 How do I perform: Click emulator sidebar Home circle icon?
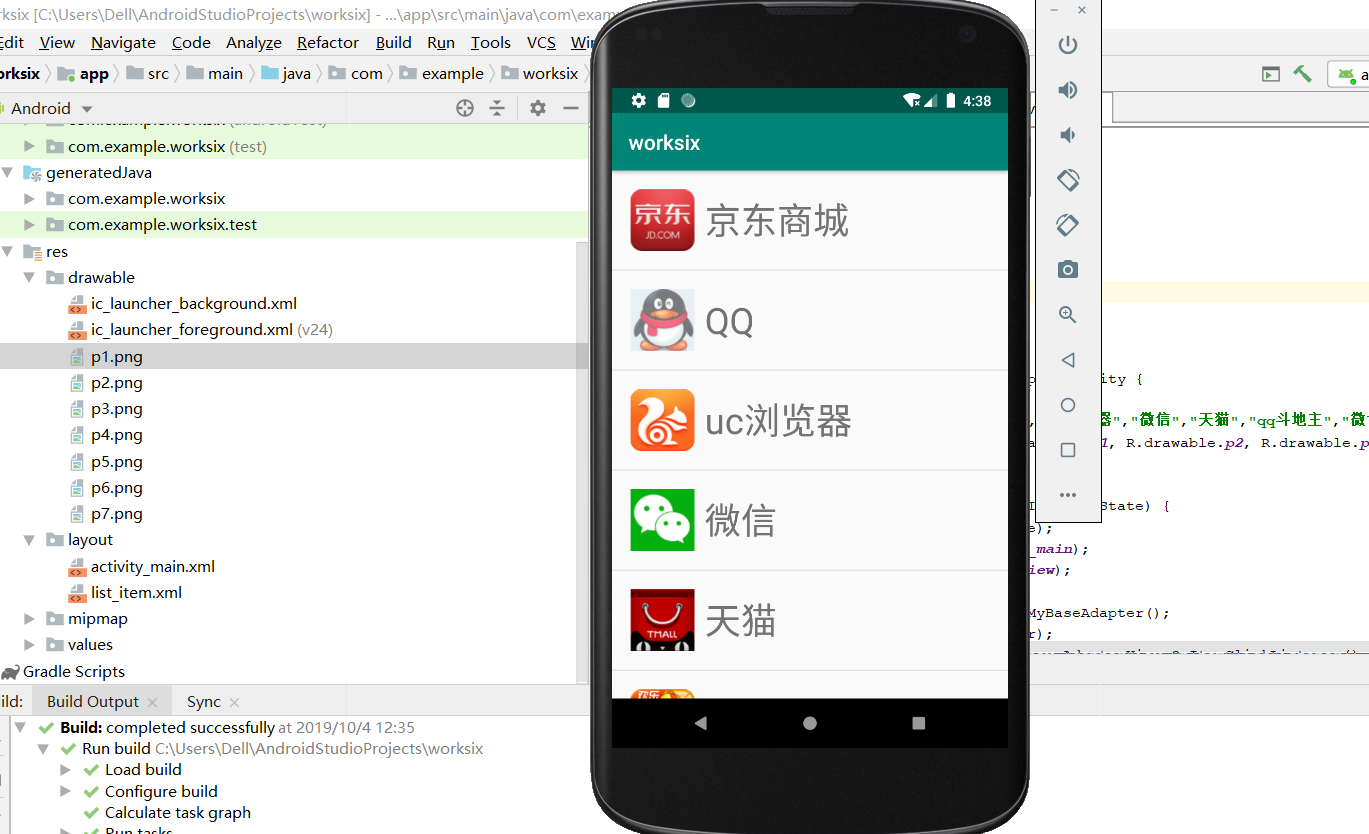(1068, 405)
